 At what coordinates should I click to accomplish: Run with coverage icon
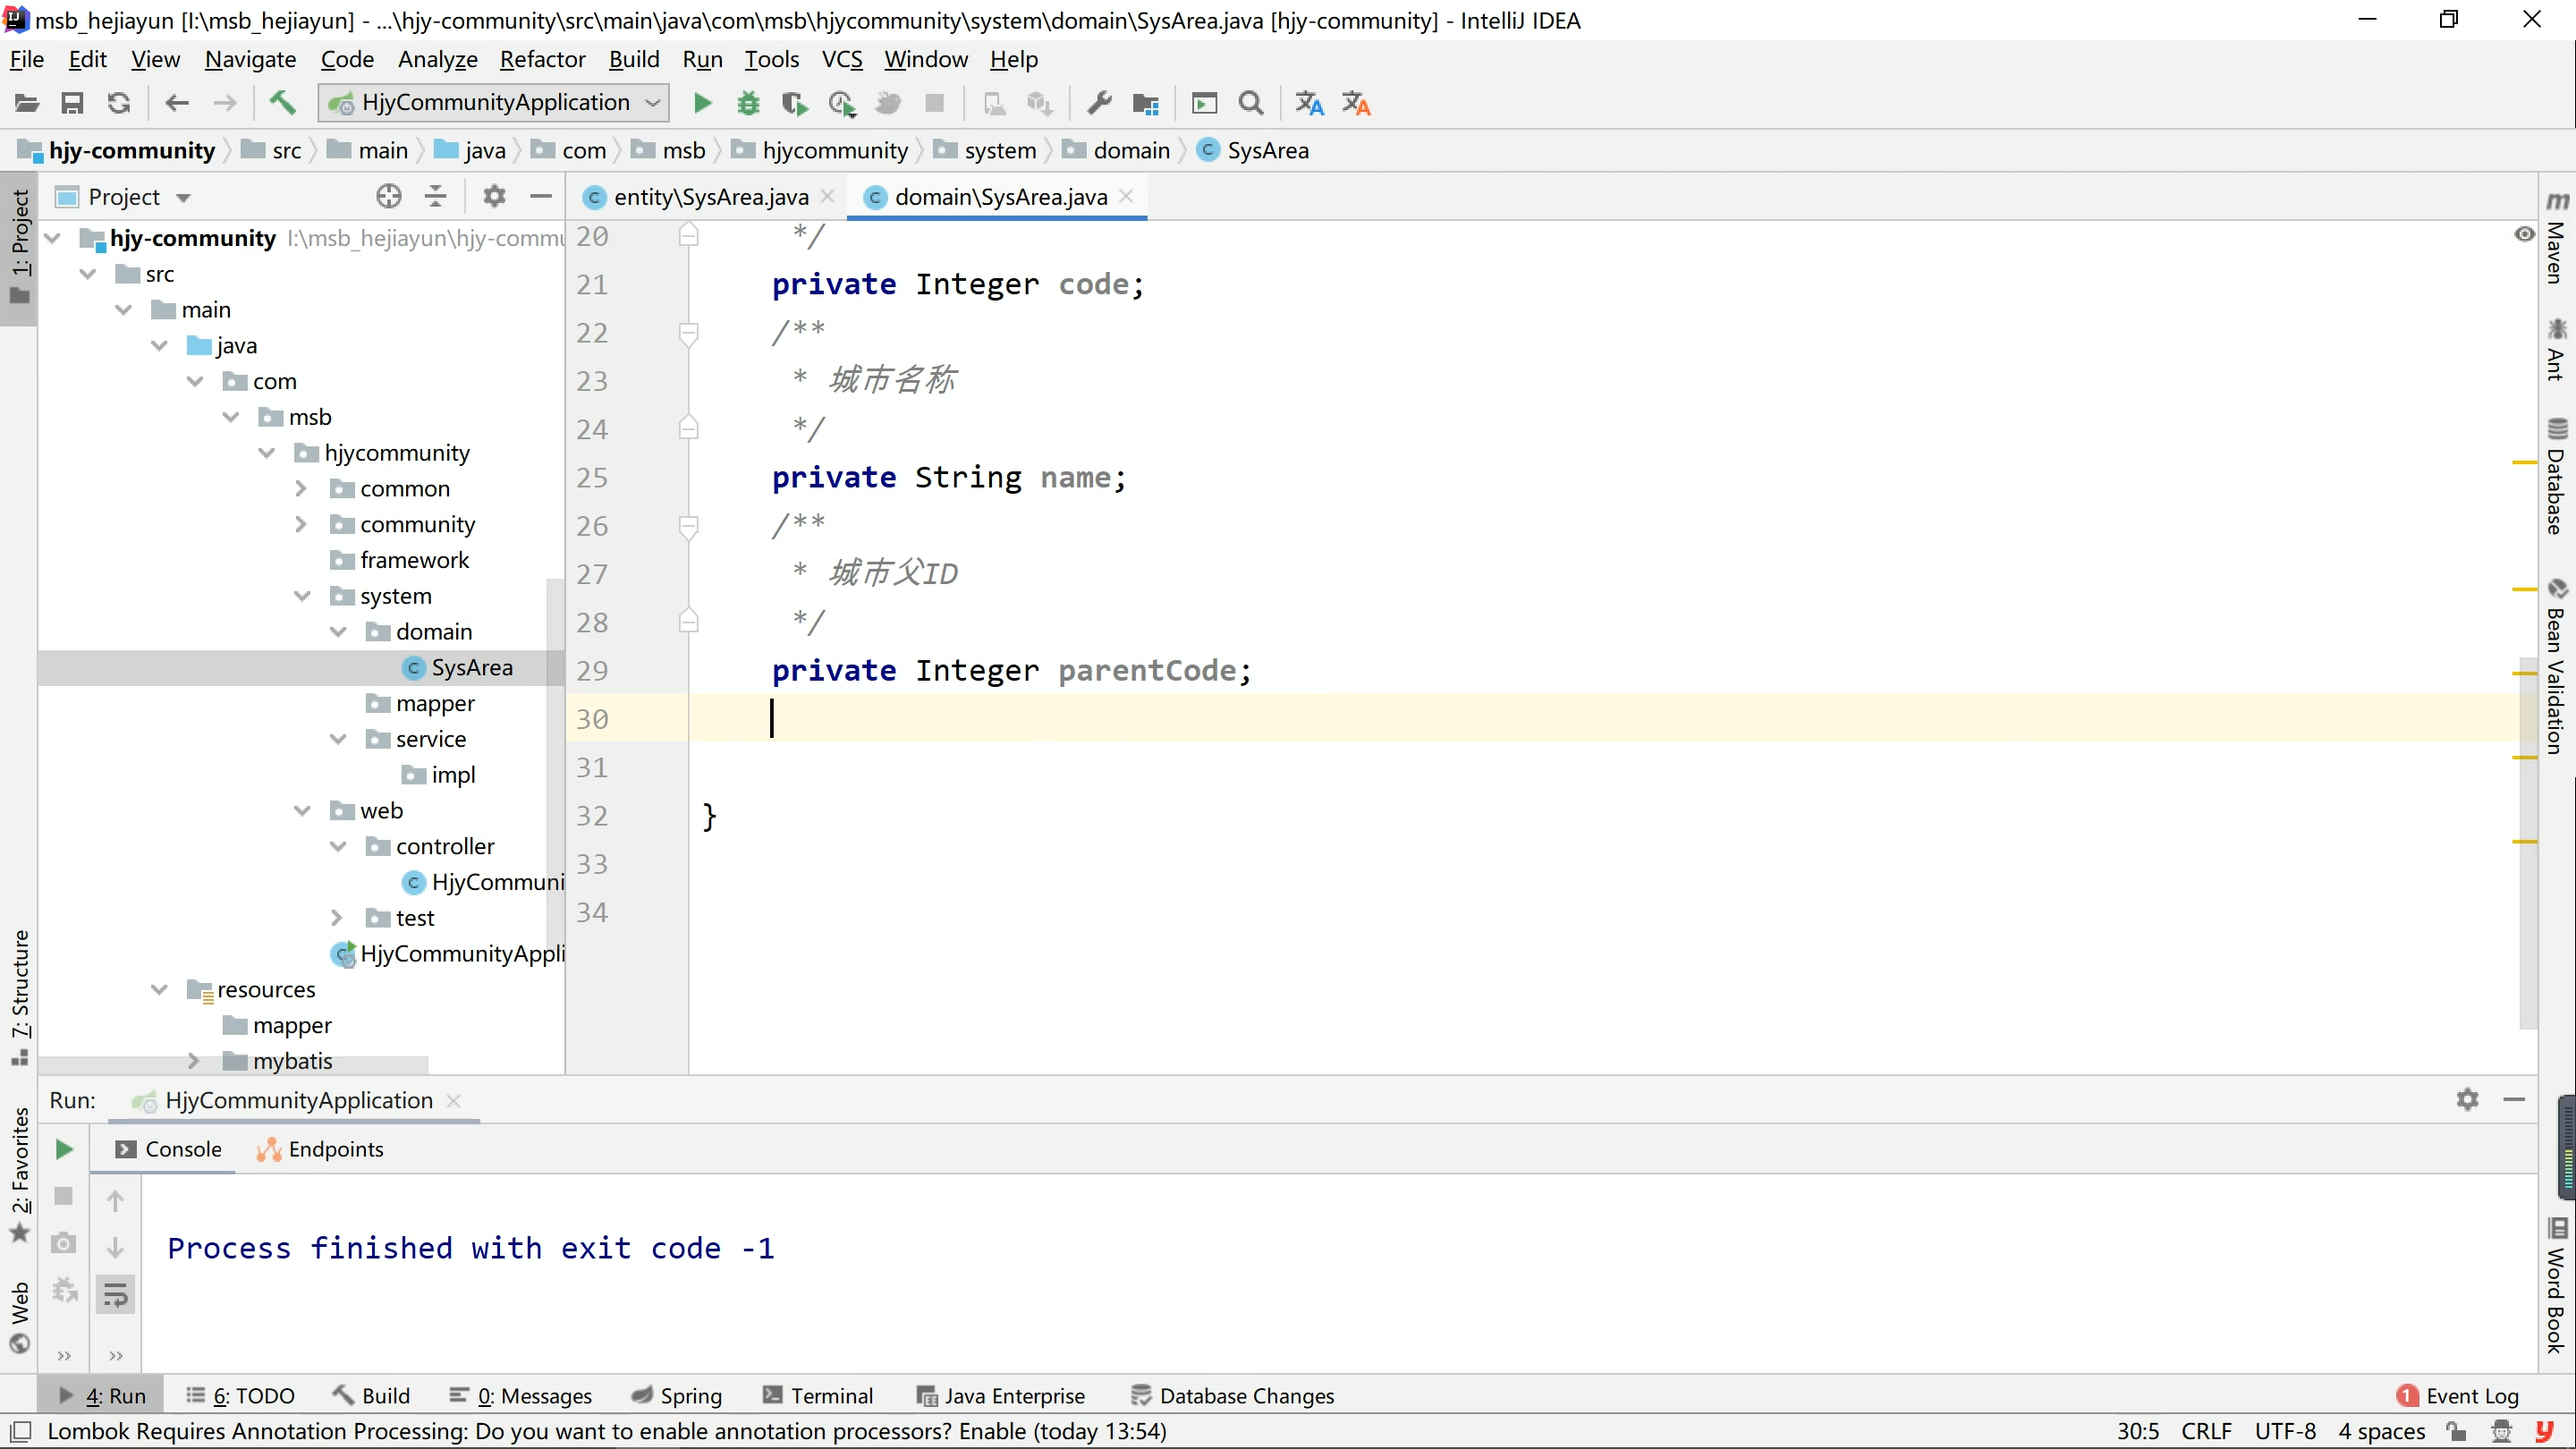[x=795, y=103]
